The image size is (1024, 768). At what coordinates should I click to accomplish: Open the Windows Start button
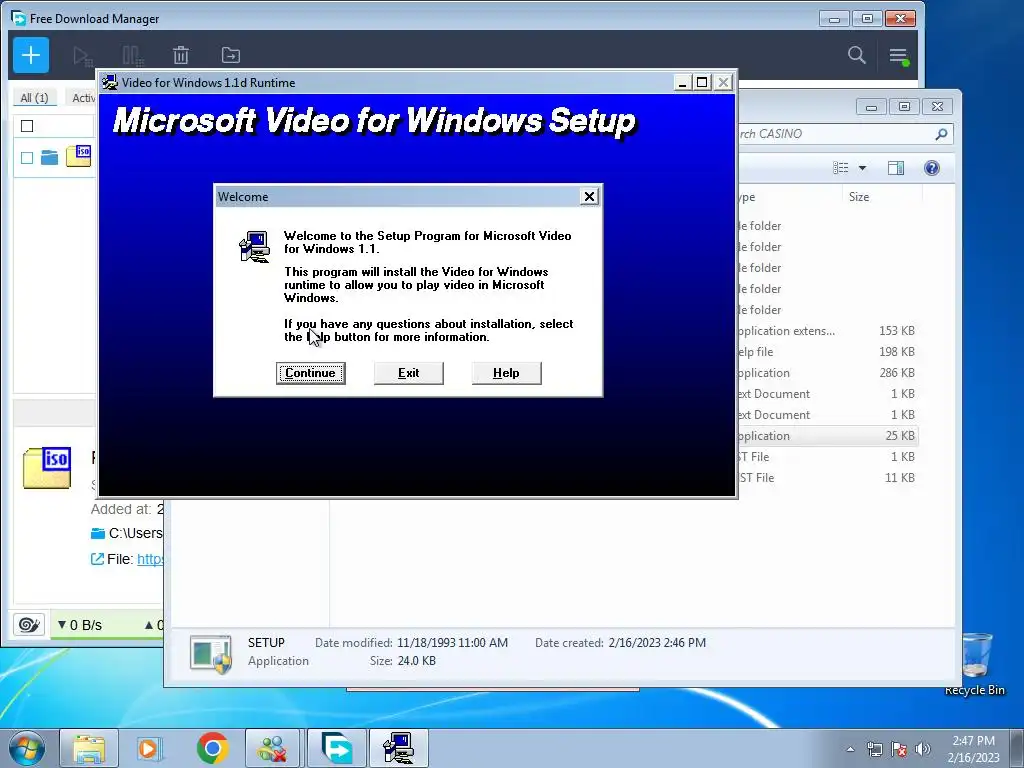tap(27, 748)
